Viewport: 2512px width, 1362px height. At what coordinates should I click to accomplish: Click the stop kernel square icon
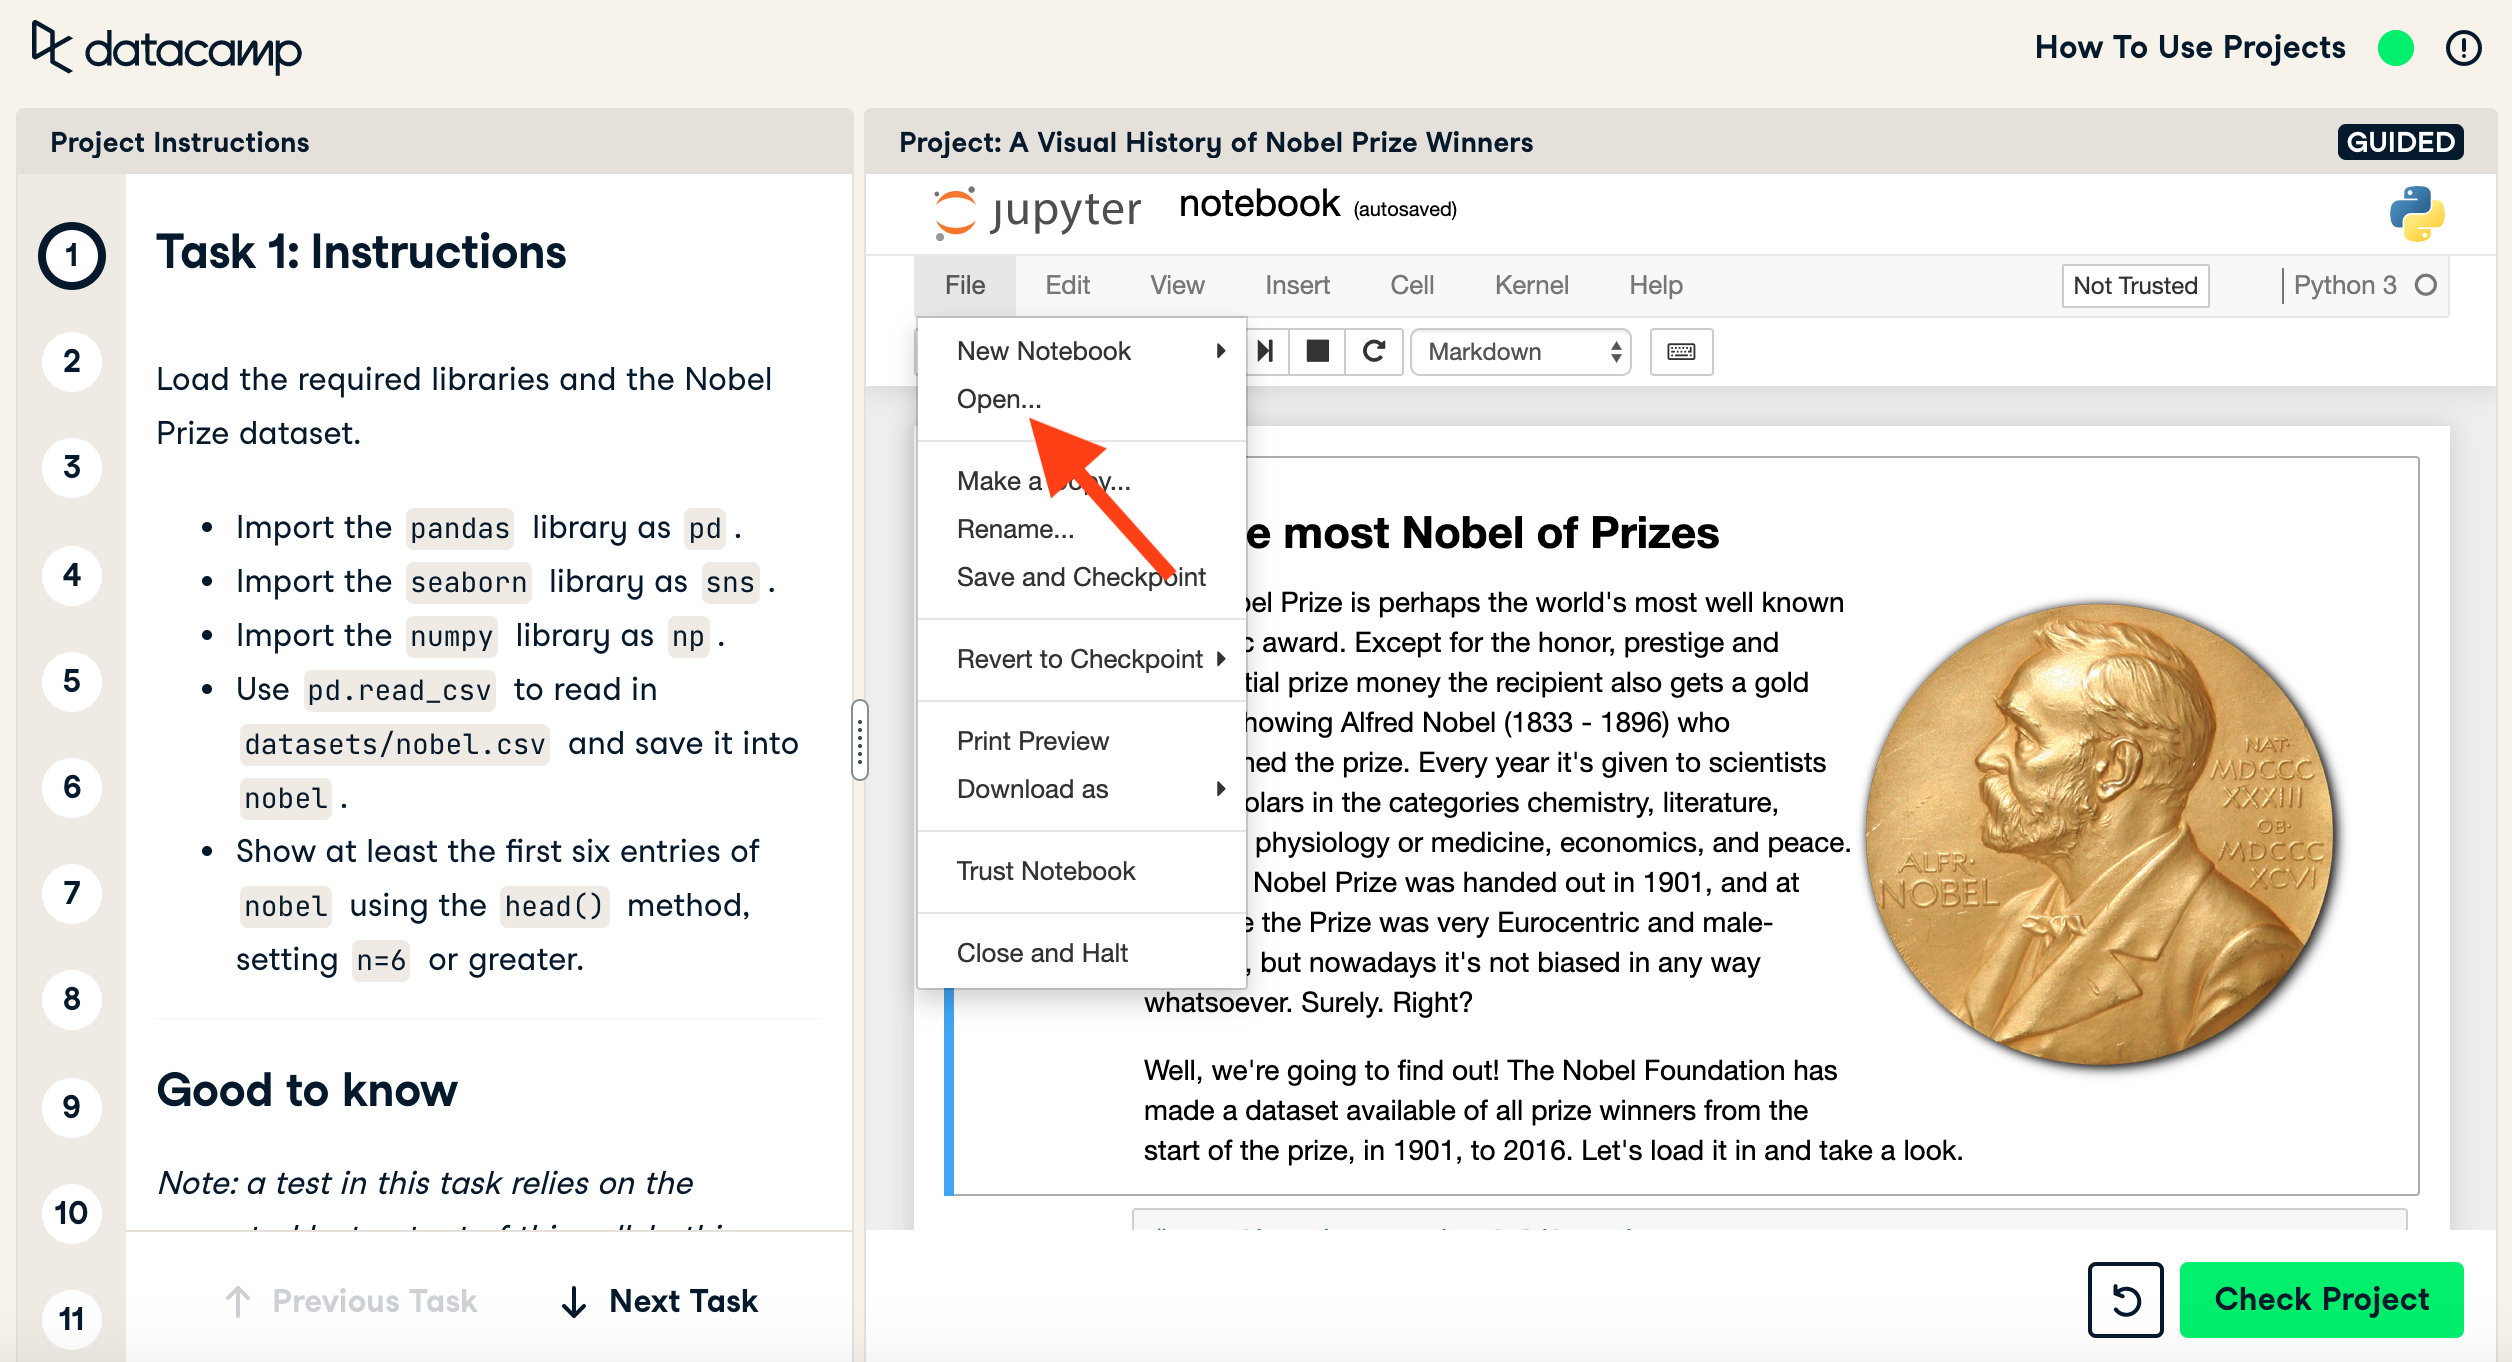pos(1318,351)
